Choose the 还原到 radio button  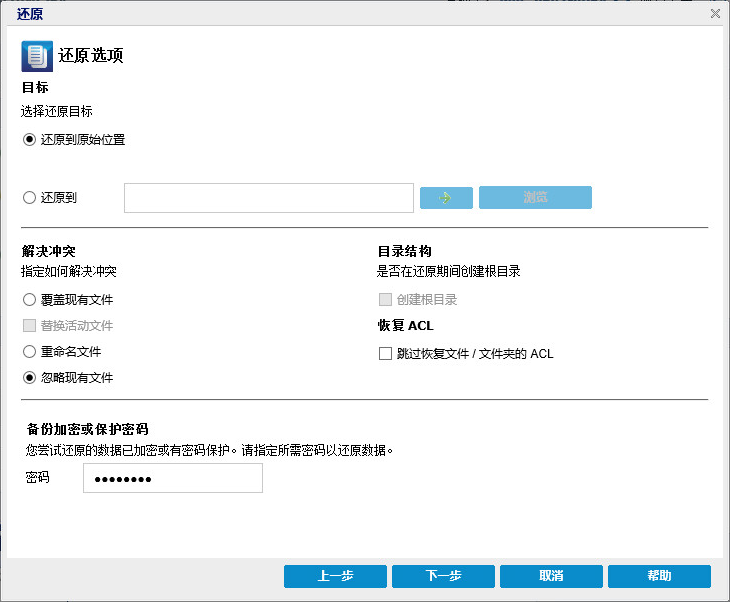[x=29, y=198]
